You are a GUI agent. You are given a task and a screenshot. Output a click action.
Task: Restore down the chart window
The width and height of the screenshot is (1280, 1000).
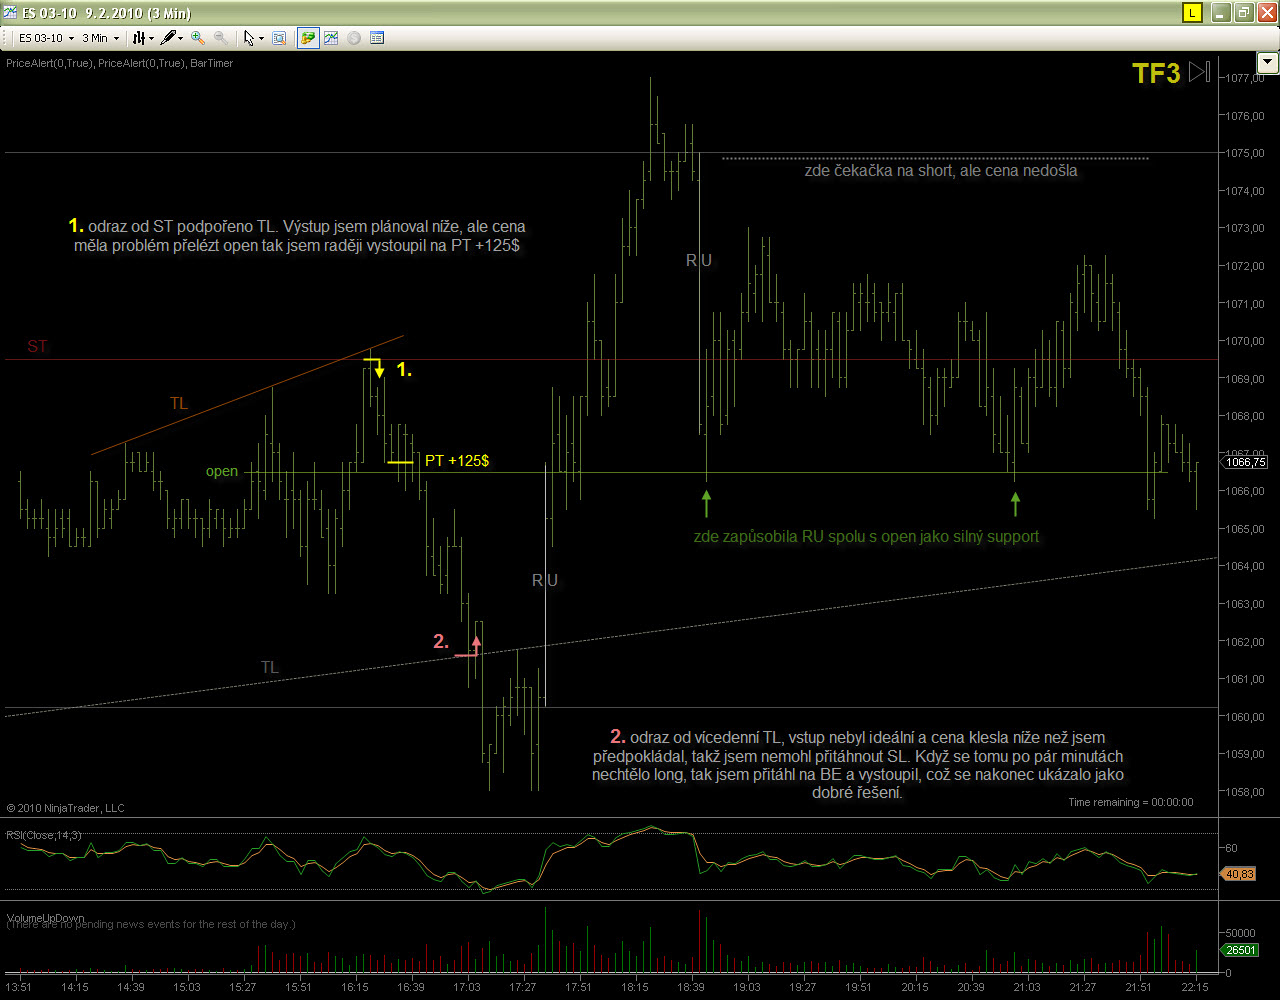1243,13
